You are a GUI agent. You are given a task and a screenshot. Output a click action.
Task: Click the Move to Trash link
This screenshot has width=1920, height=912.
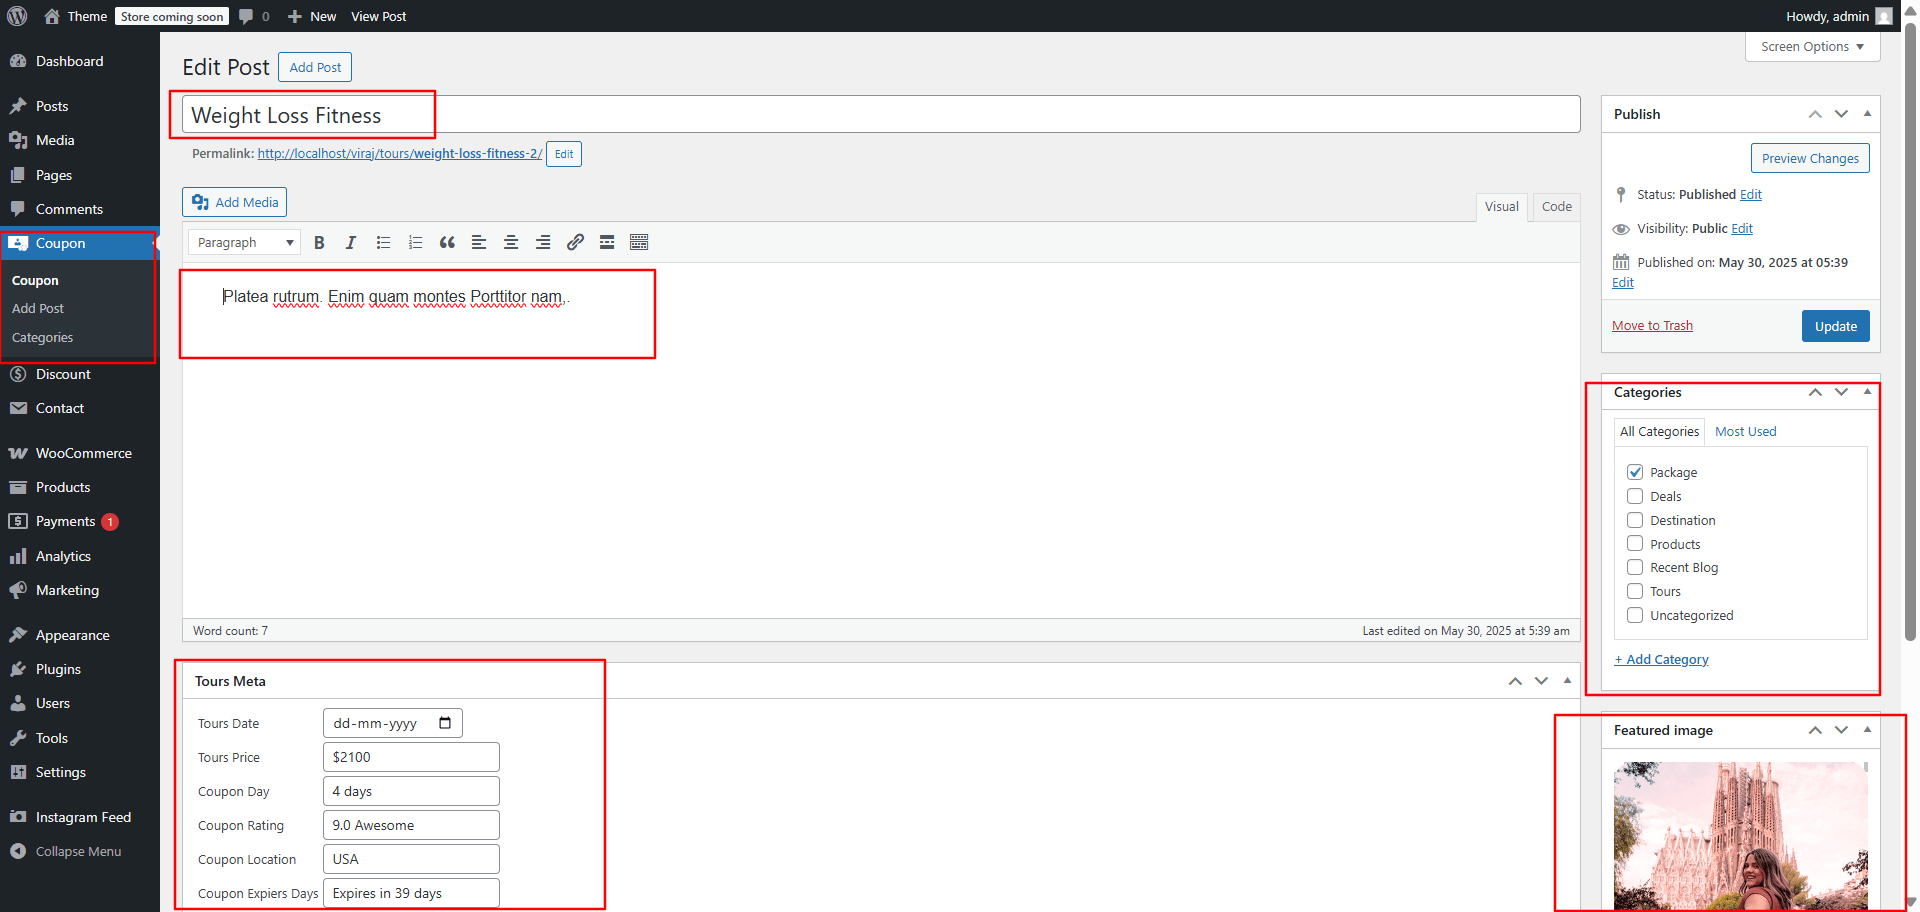click(1652, 326)
